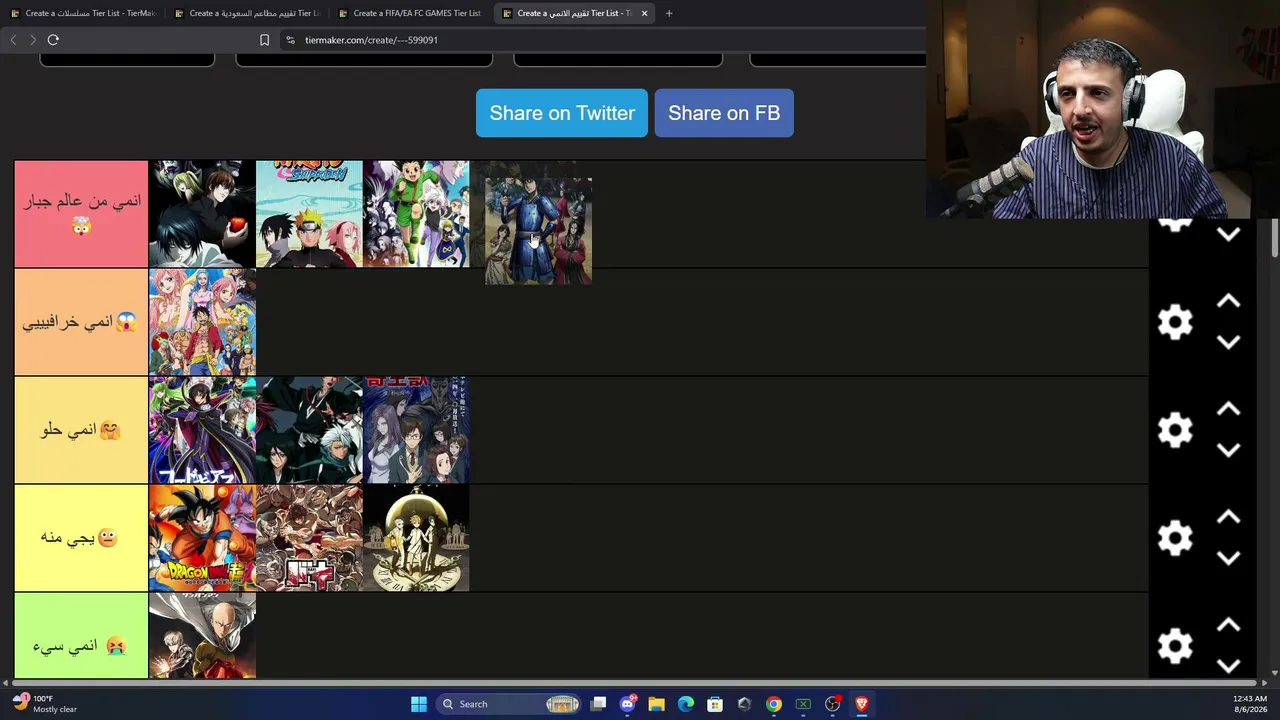Click the Share on FB button
Image resolution: width=1280 pixels, height=720 pixels.
724,113
